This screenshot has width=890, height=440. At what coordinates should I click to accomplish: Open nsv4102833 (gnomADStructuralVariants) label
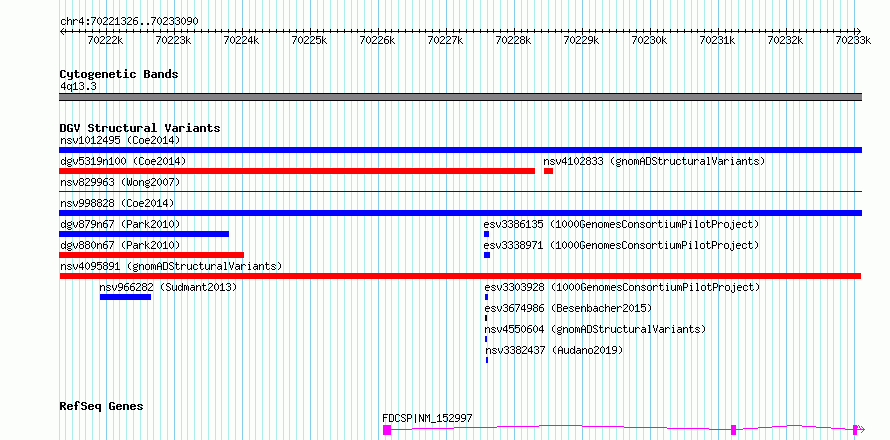coord(654,161)
